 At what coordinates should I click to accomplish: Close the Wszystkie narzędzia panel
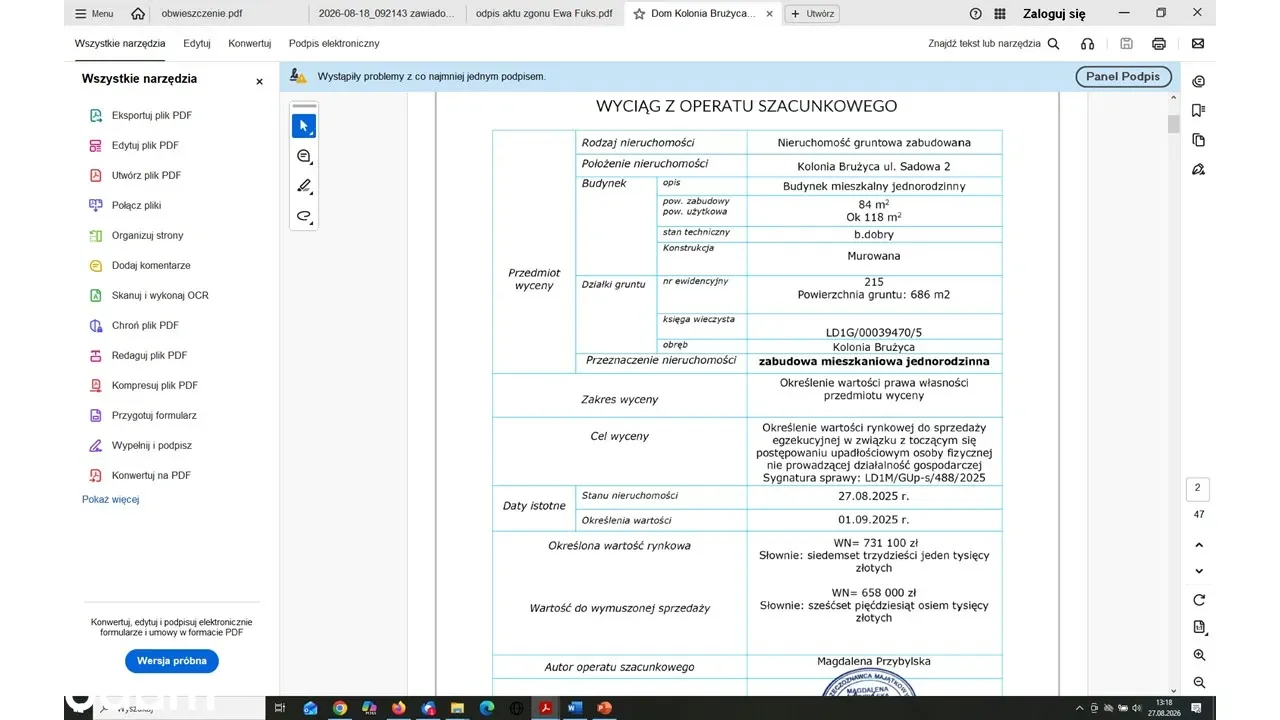click(x=260, y=81)
